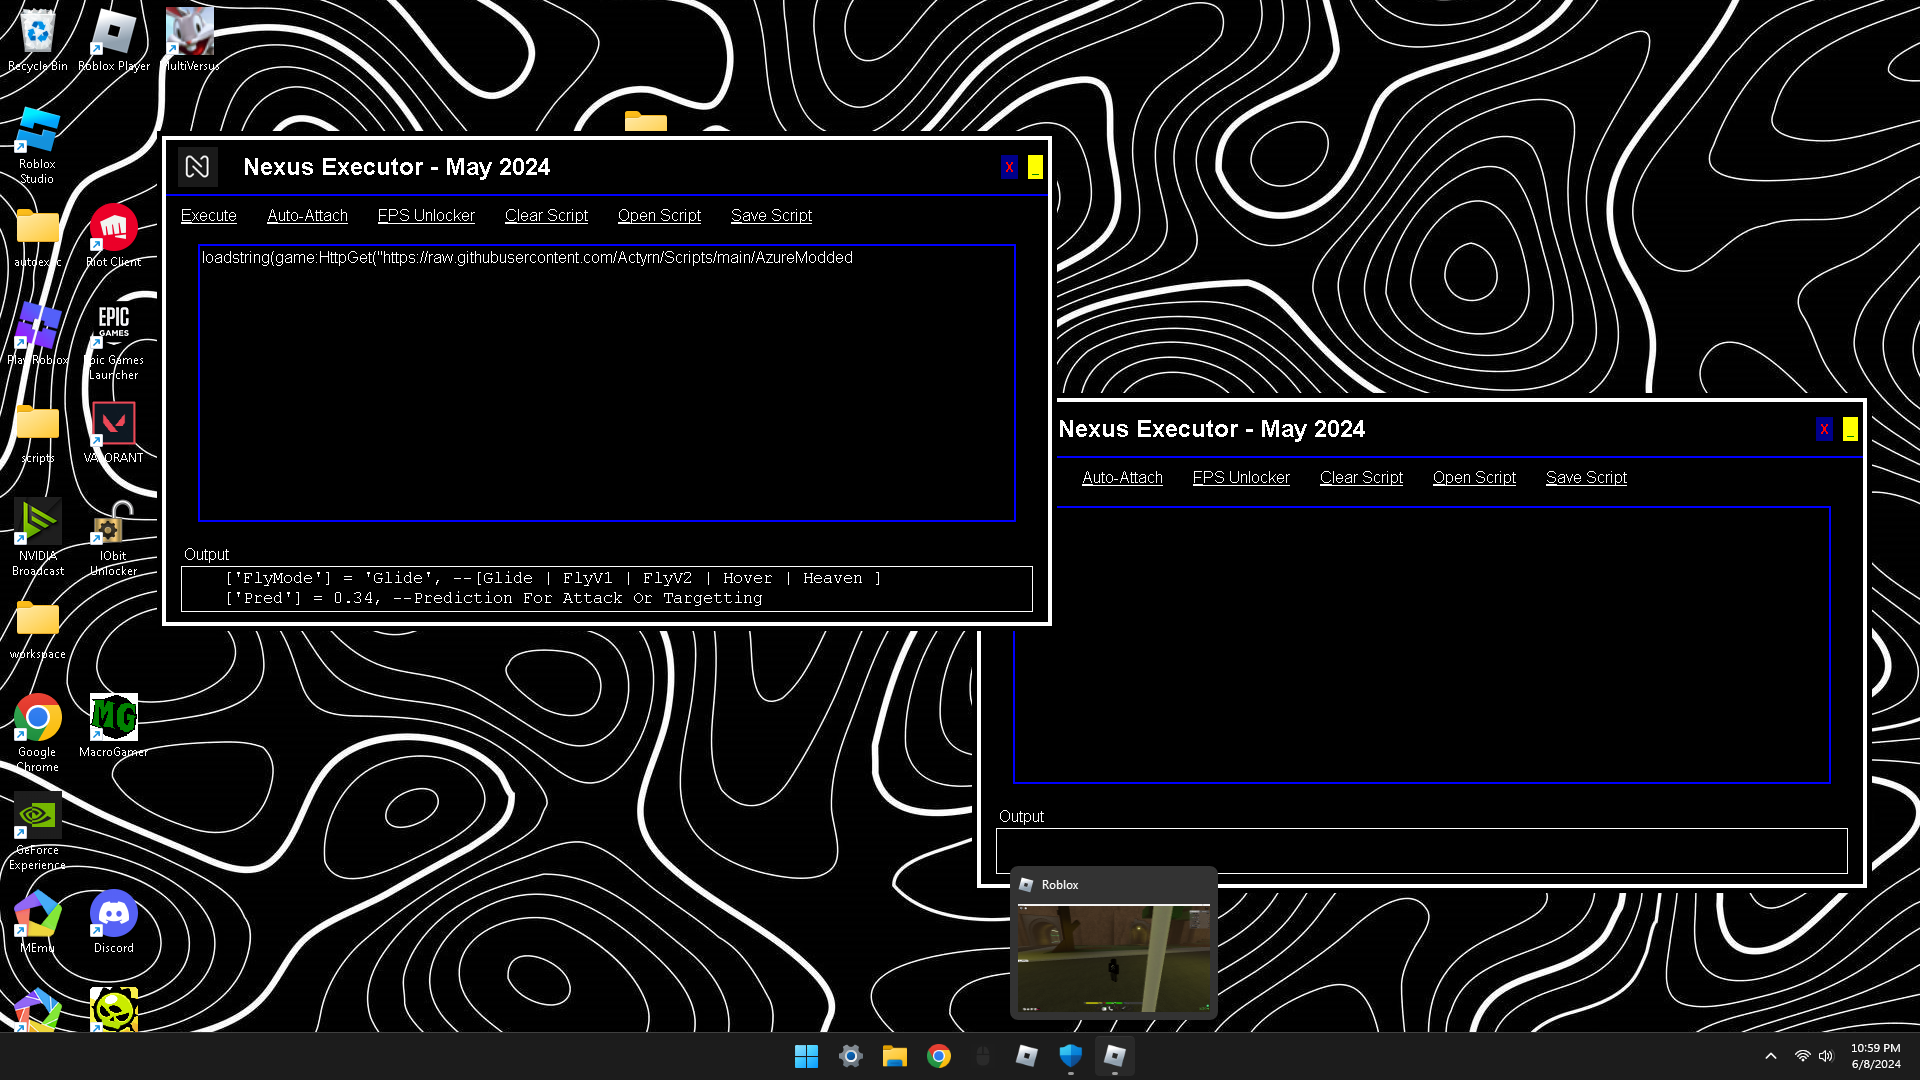Click Save Script in the left Nexus window
1920x1080 pixels.
(x=770, y=215)
